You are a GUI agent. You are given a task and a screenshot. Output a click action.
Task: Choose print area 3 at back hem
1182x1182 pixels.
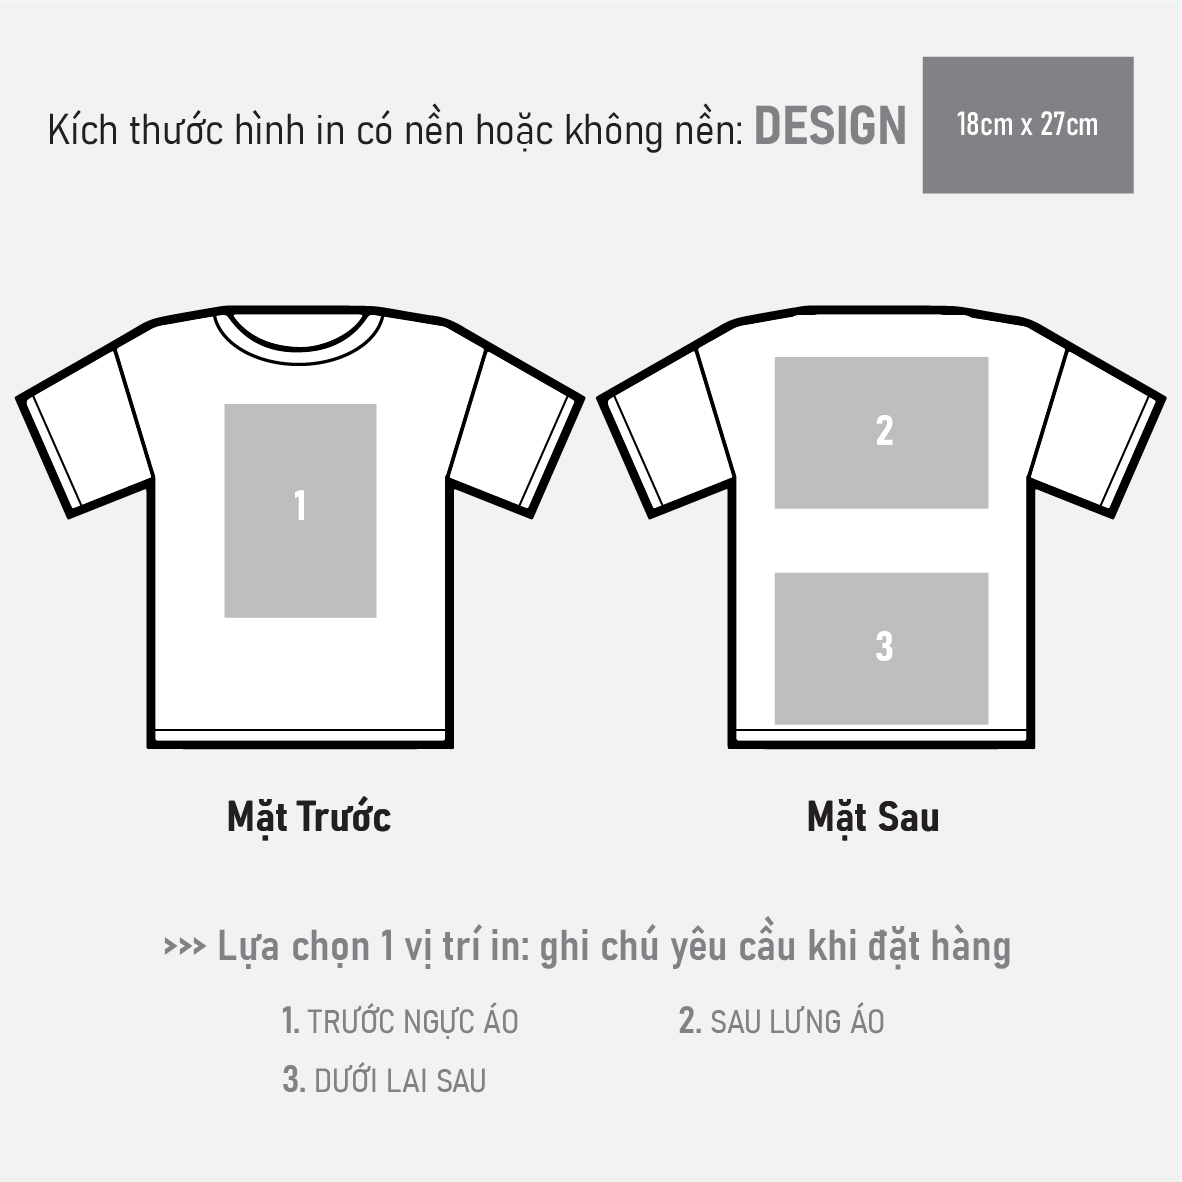(x=881, y=648)
